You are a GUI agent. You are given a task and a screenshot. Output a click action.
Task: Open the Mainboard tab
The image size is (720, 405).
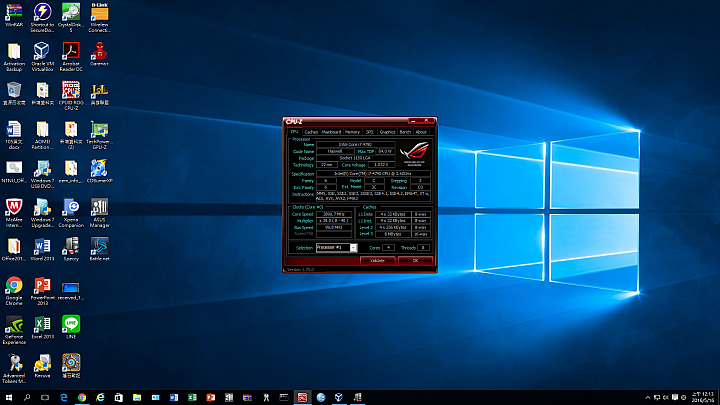pos(331,131)
